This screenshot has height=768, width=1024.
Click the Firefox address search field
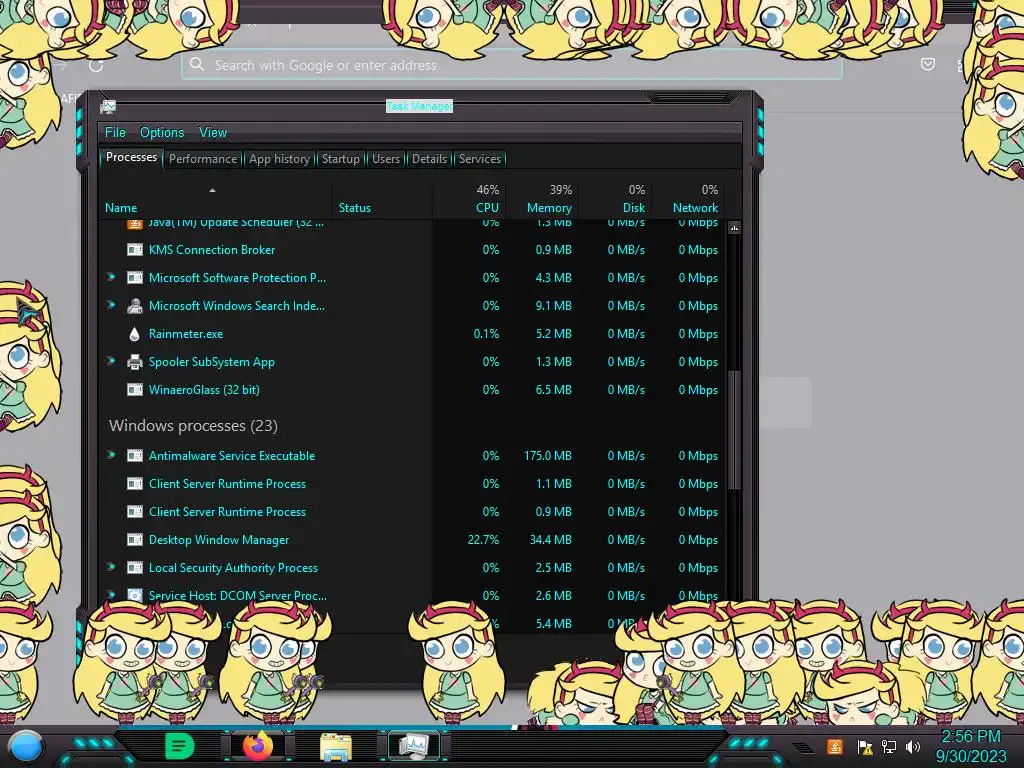pyautogui.click(x=511, y=65)
